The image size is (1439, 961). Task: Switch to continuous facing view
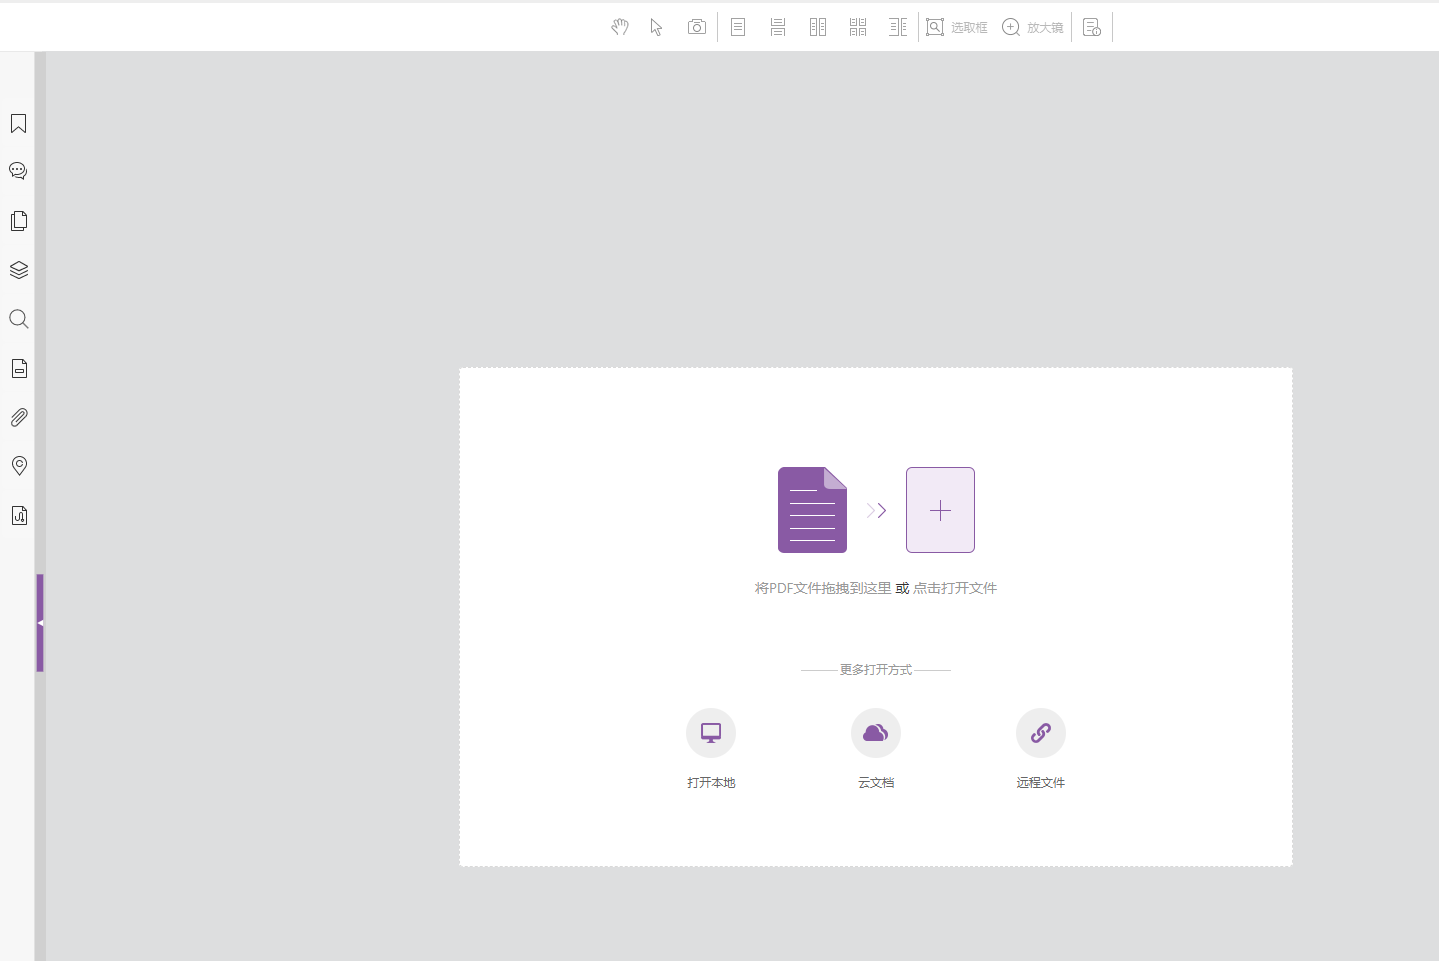858,27
